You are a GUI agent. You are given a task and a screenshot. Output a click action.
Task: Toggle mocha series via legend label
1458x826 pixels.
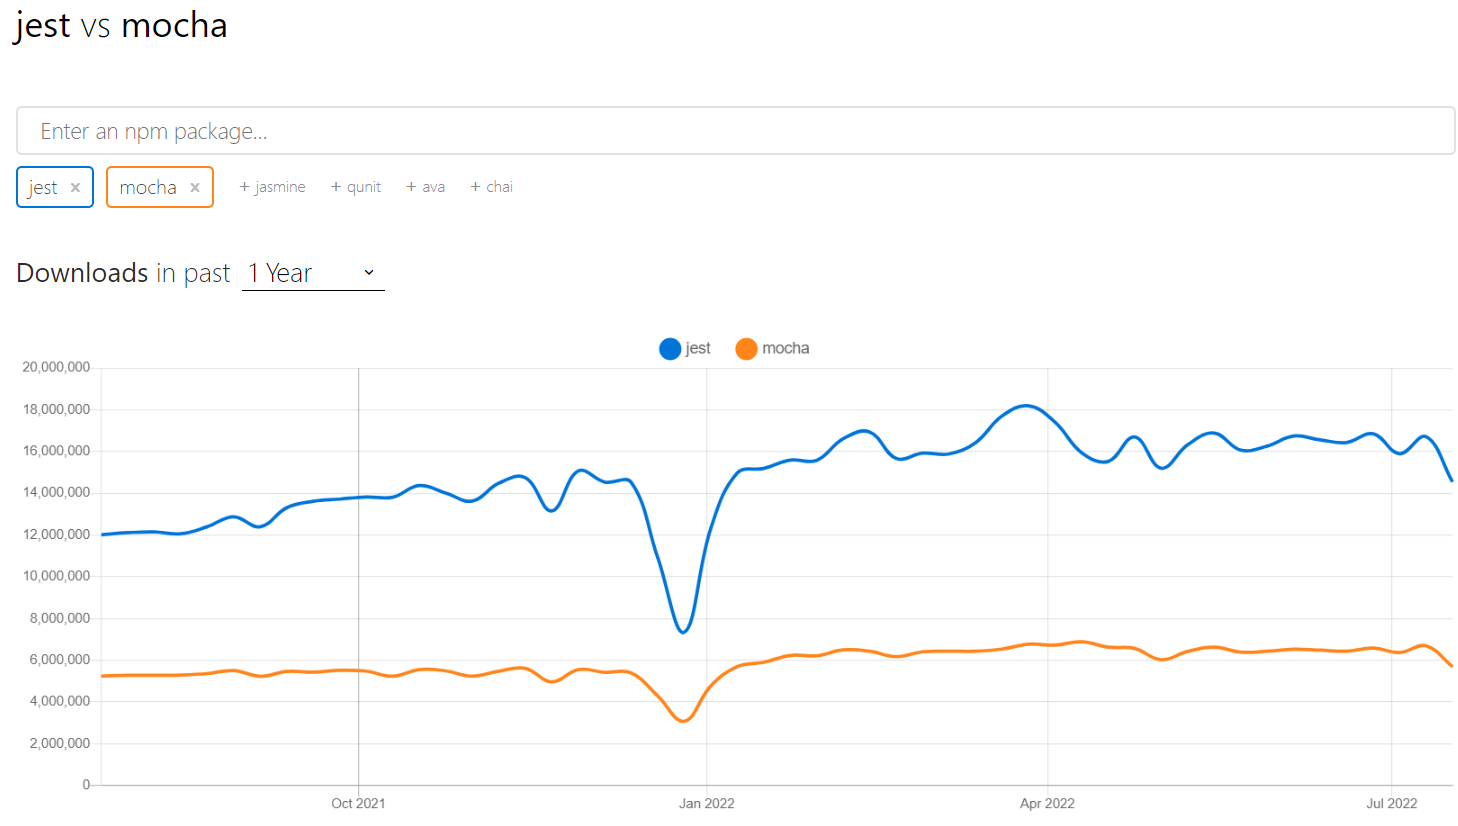785,349
